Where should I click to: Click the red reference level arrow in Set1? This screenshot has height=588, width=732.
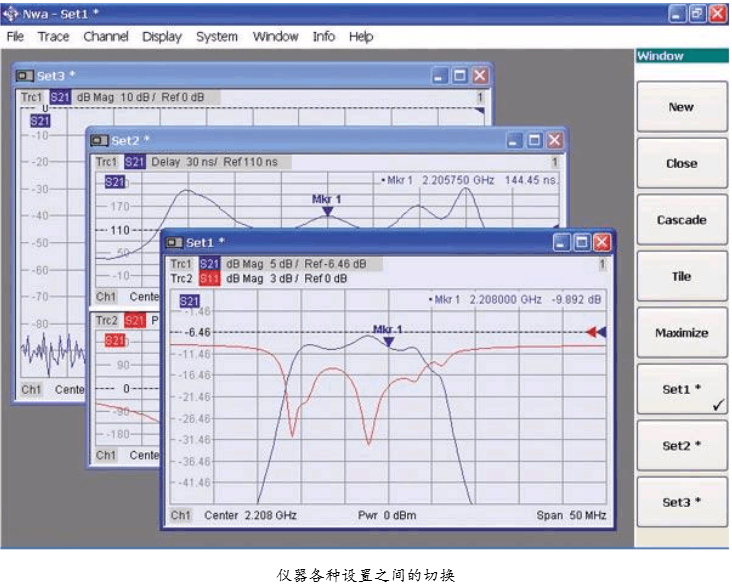click(x=591, y=332)
